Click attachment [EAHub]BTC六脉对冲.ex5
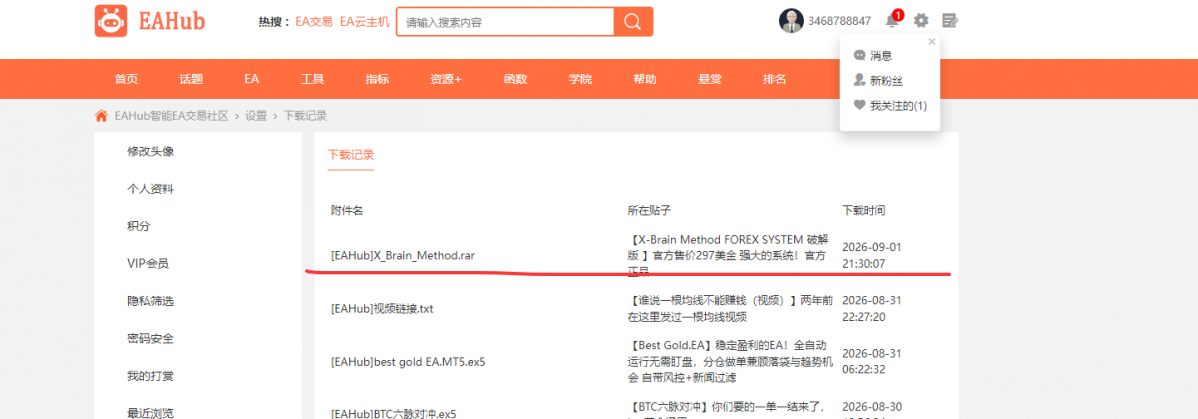The width and height of the screenshot is (1198, 419). point(393,414)
